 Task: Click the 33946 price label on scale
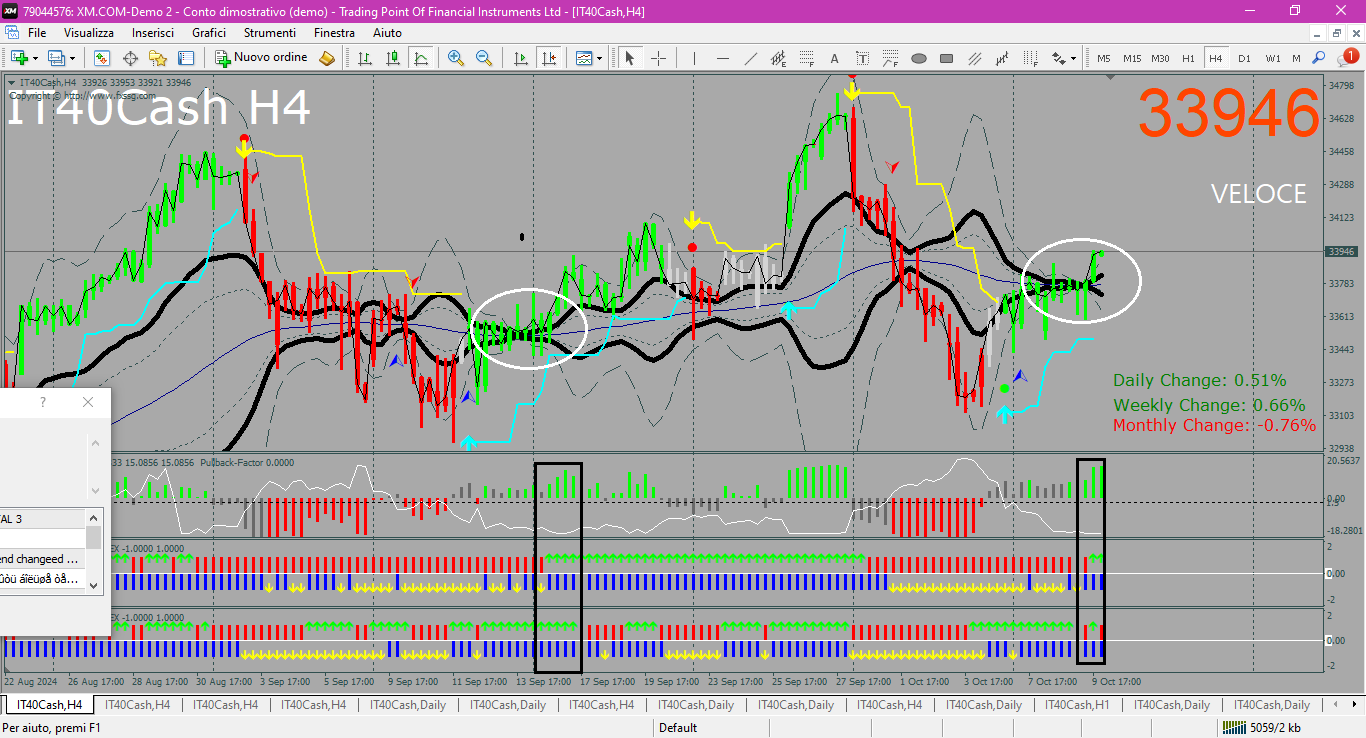point(1340,252)
